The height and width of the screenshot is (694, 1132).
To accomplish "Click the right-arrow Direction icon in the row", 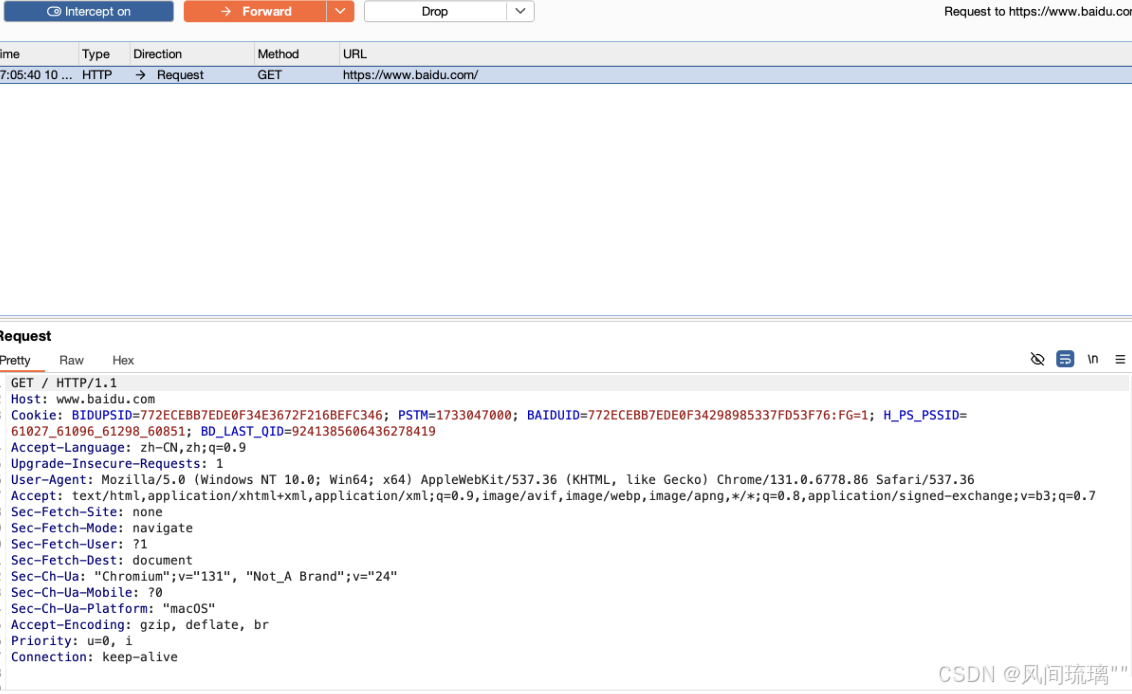I will point(141,75).
